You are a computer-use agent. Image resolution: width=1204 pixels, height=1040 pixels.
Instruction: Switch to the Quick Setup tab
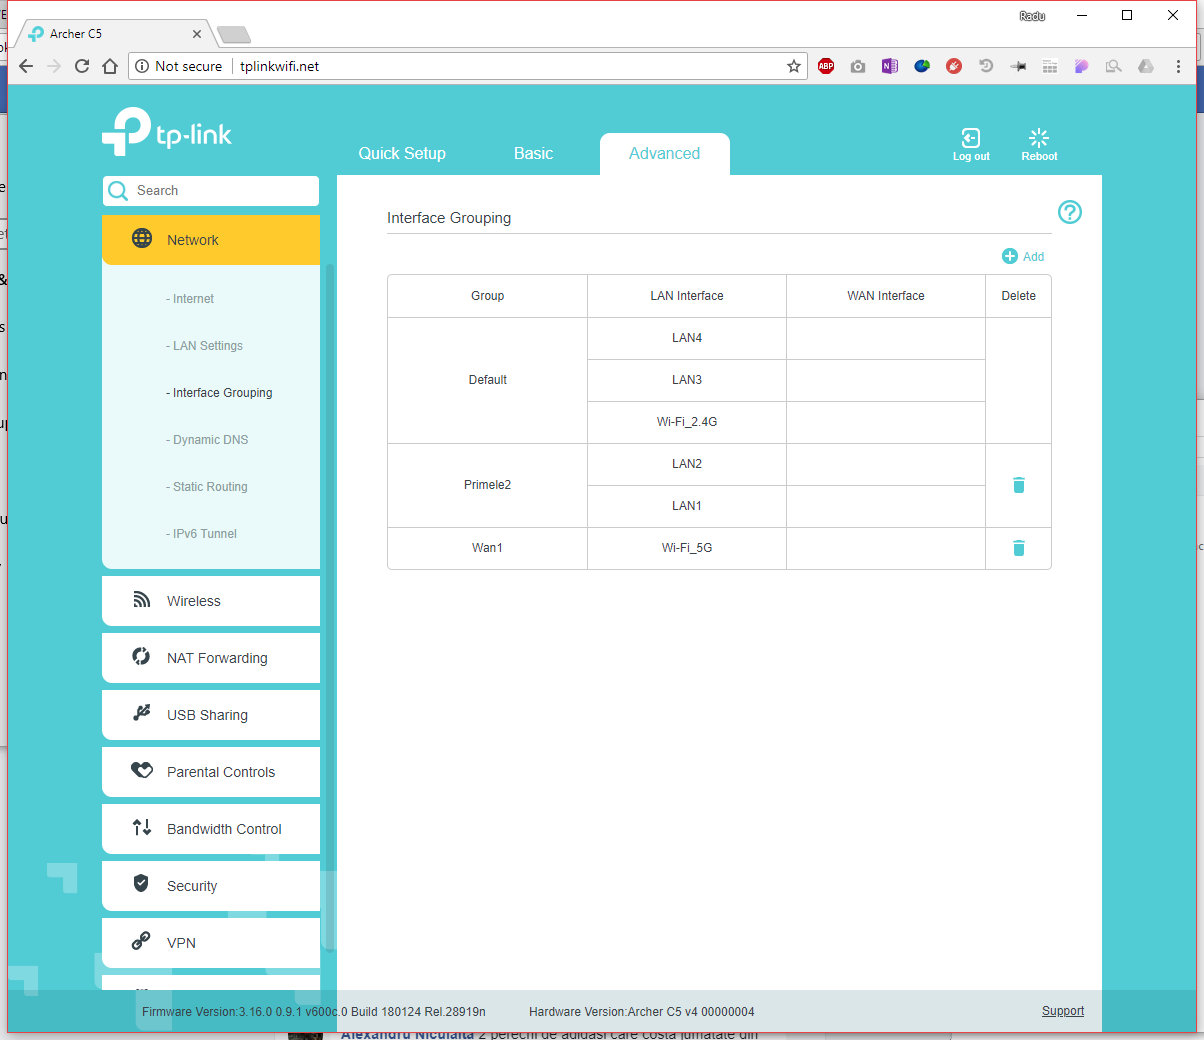pos(402,154)
